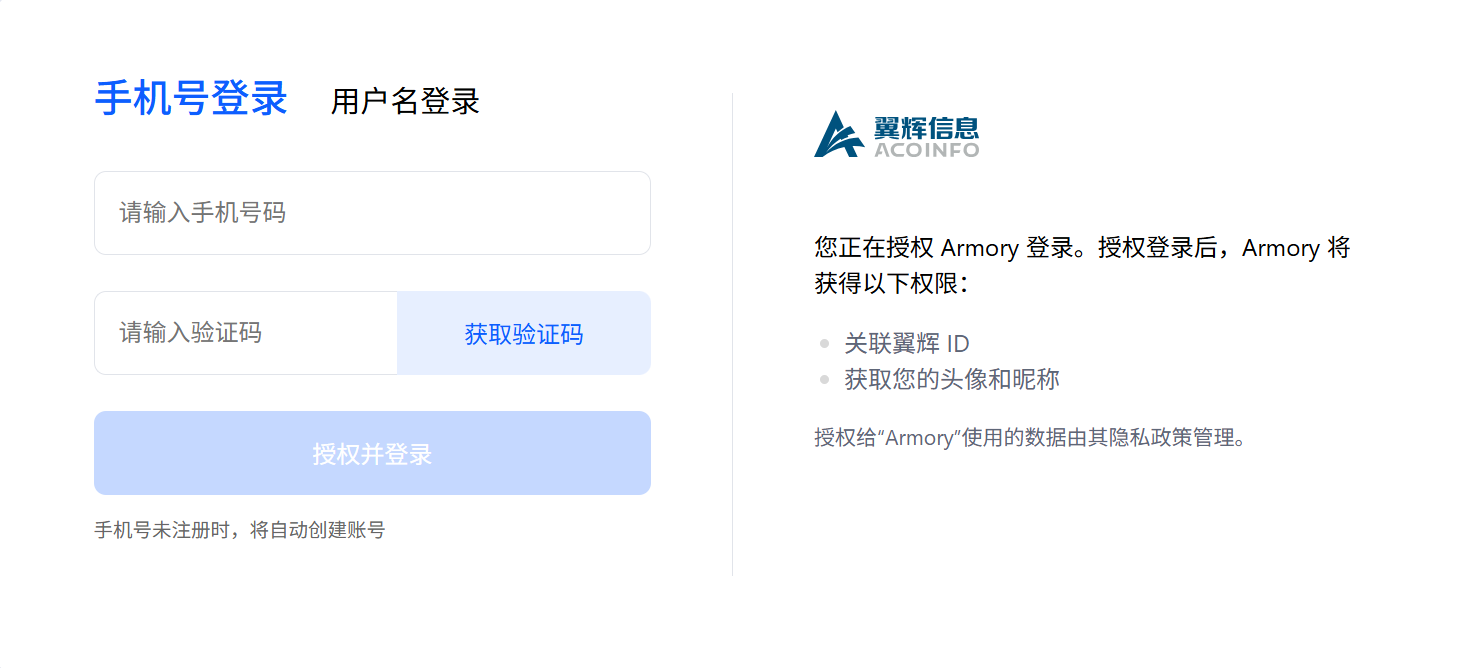Image resolution: width=1463 pixels, height=668 pixels.
Task: Click the 翼辉信息 brand name in logo
Action: tap(926, 127)
